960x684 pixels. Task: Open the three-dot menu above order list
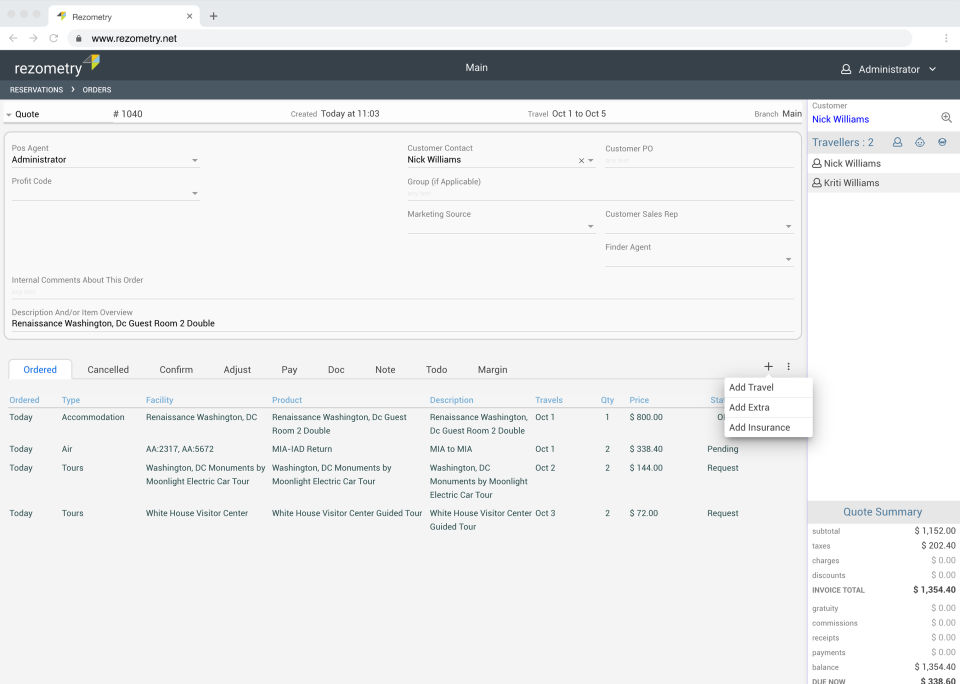click(788, 367)
